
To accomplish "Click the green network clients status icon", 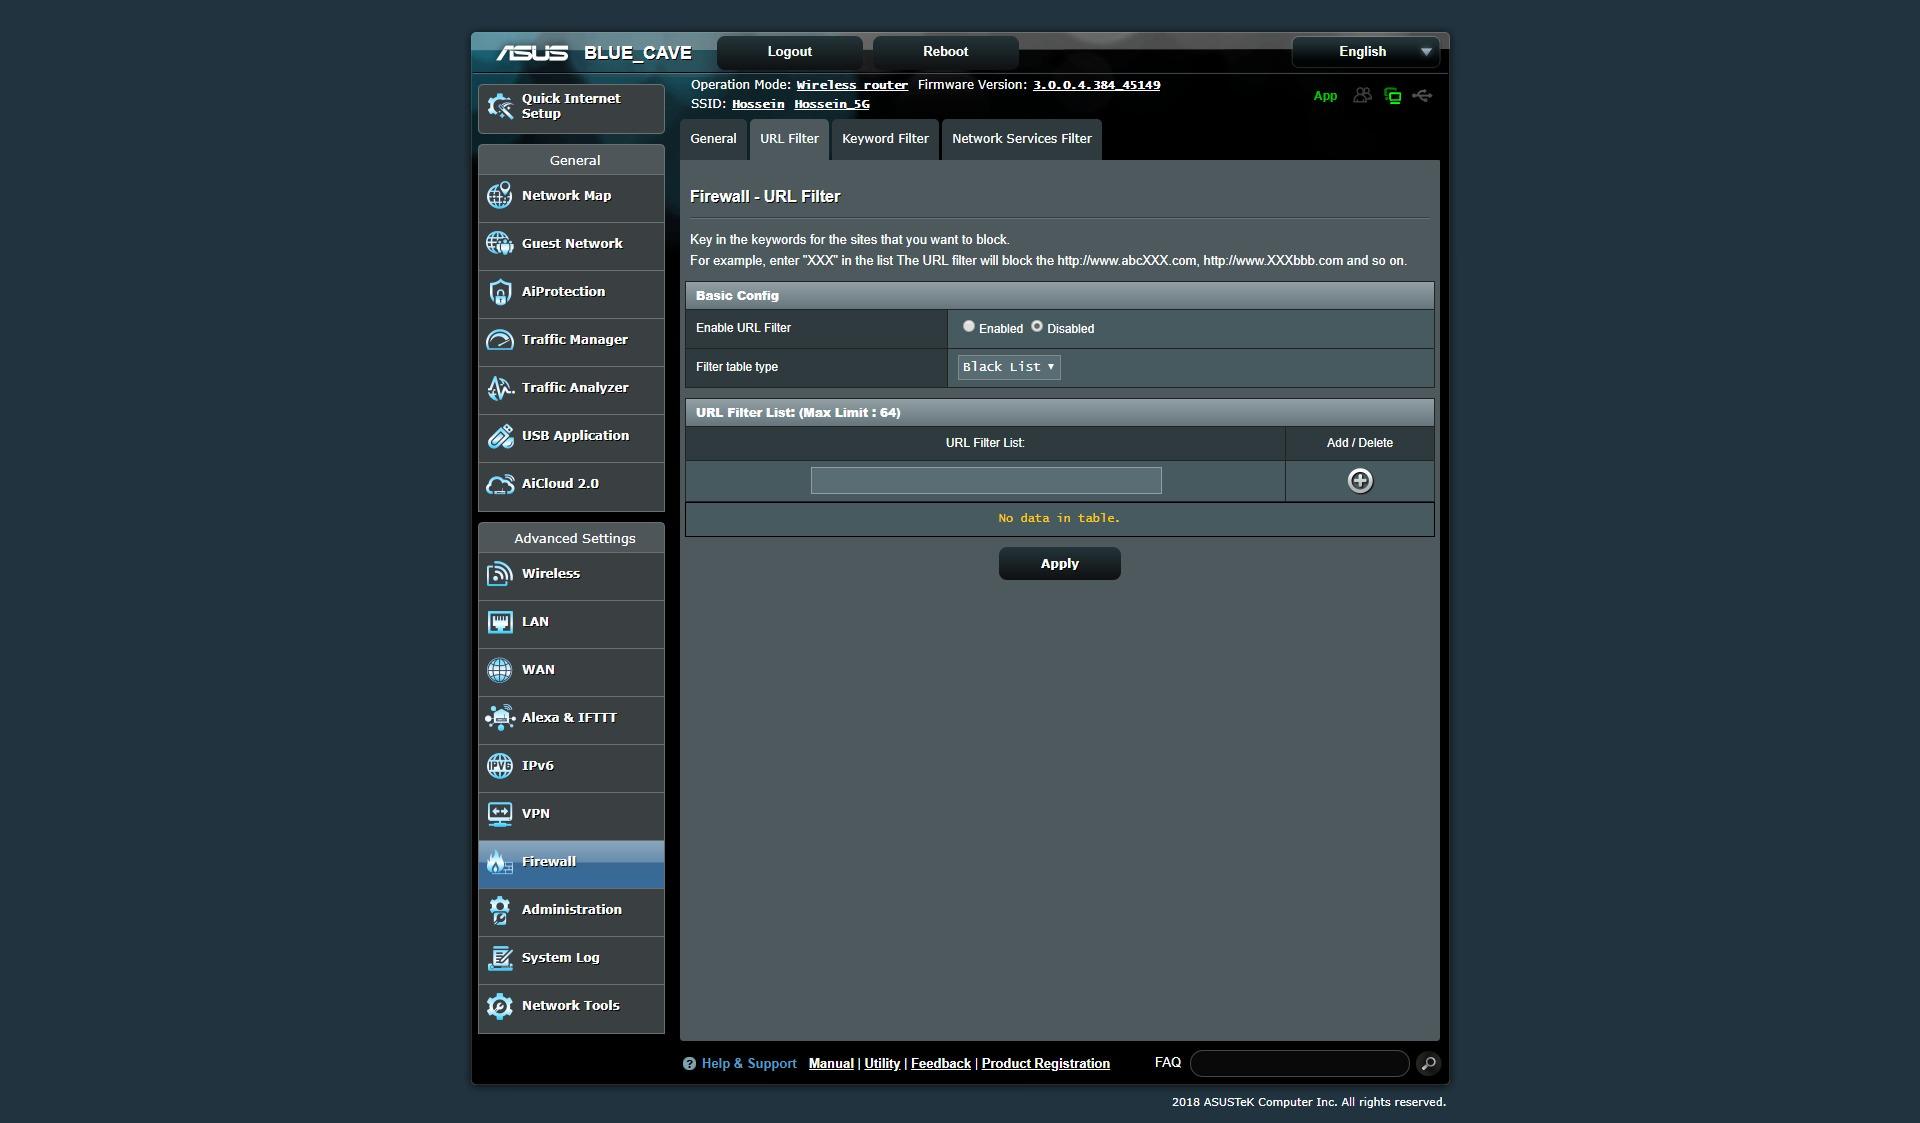I will (x=1392, y=96).
